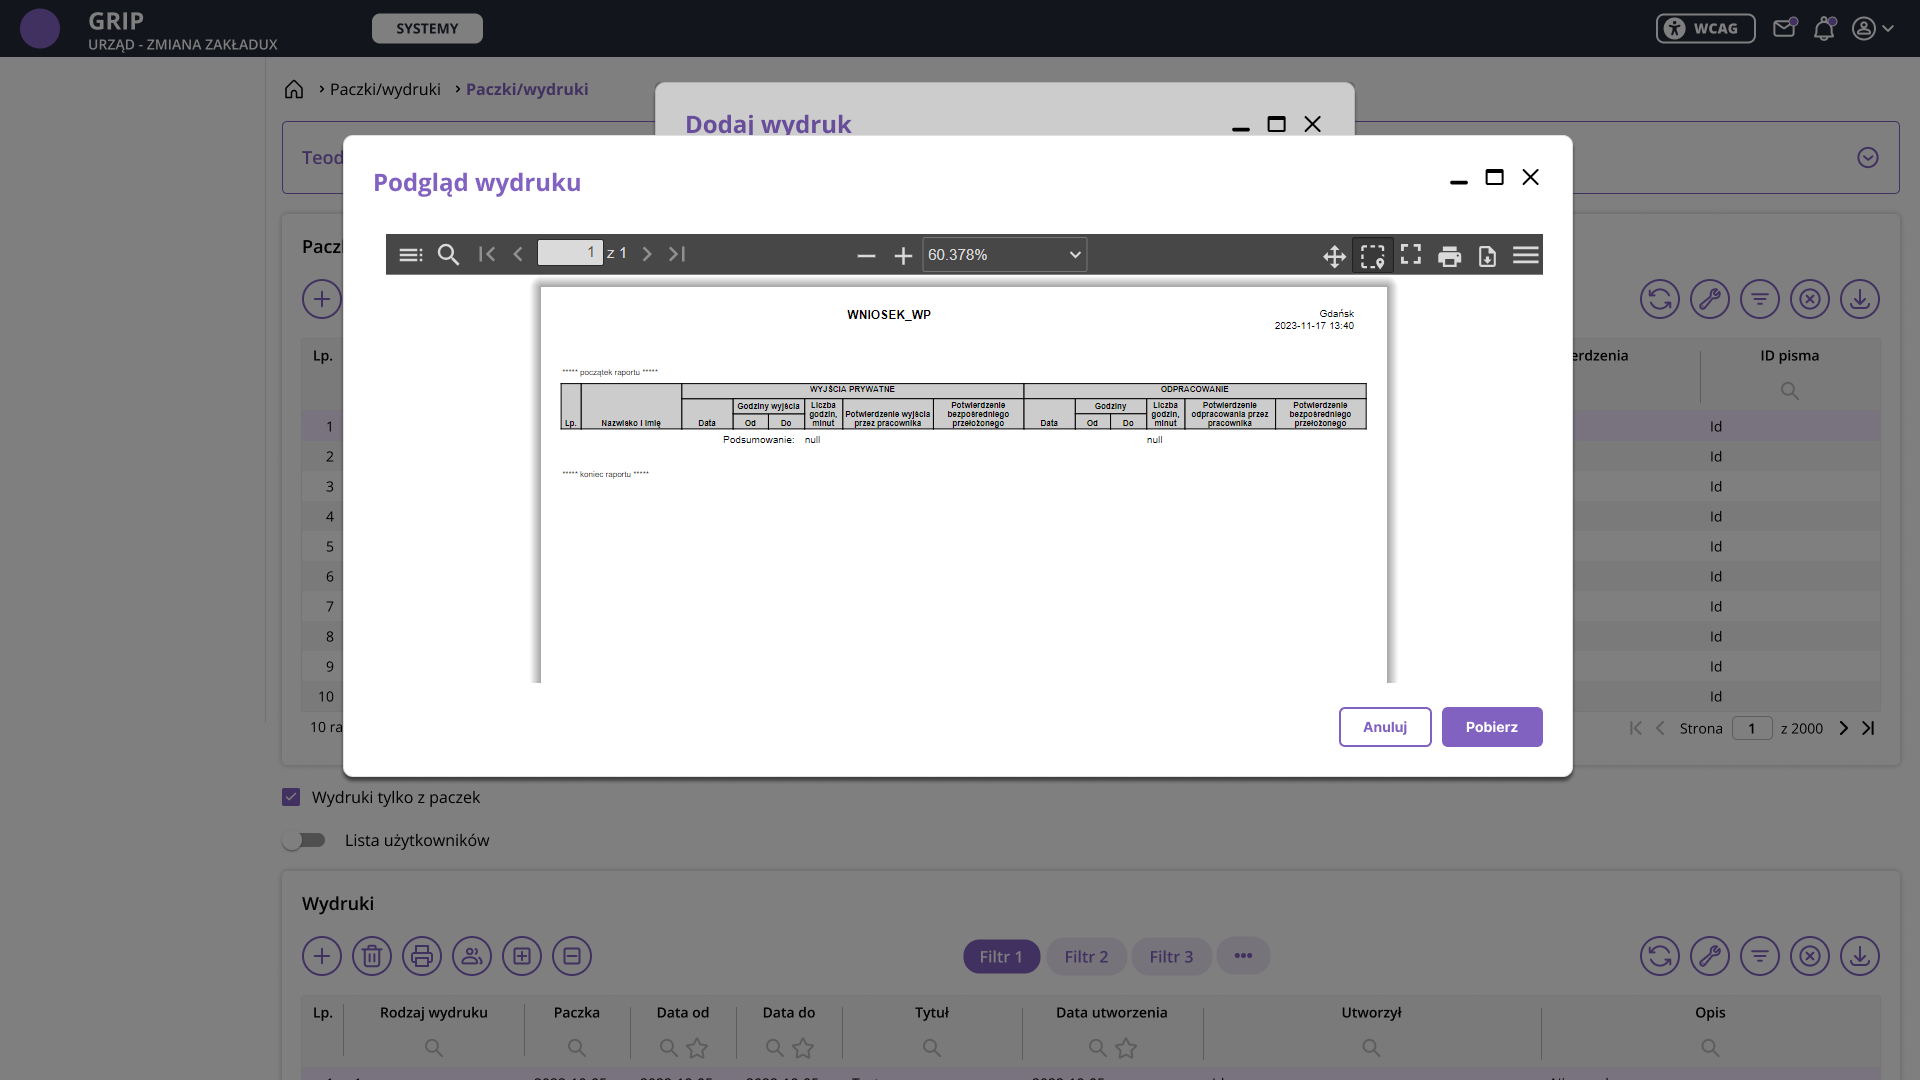This screenshot has height=1080, width=1920.
Task: Add a new item in Paczki panel
Action: coord(322,299)
